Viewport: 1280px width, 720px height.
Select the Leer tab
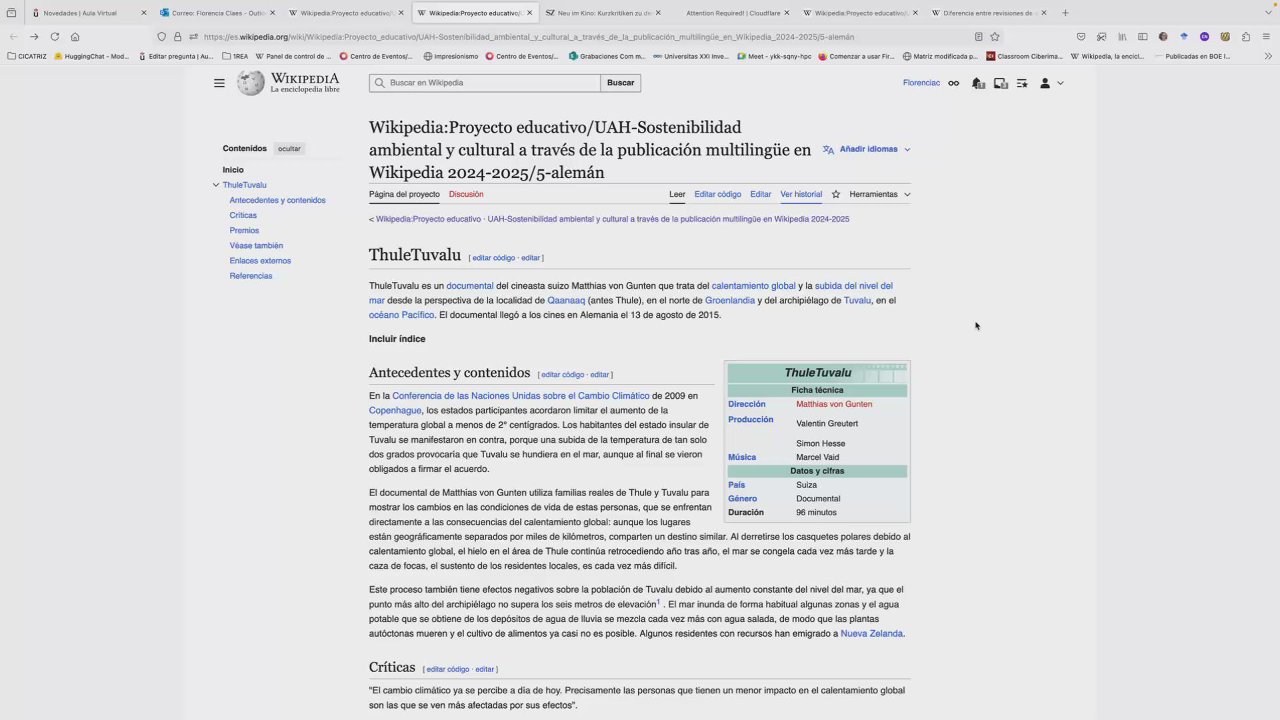point(677,194)
